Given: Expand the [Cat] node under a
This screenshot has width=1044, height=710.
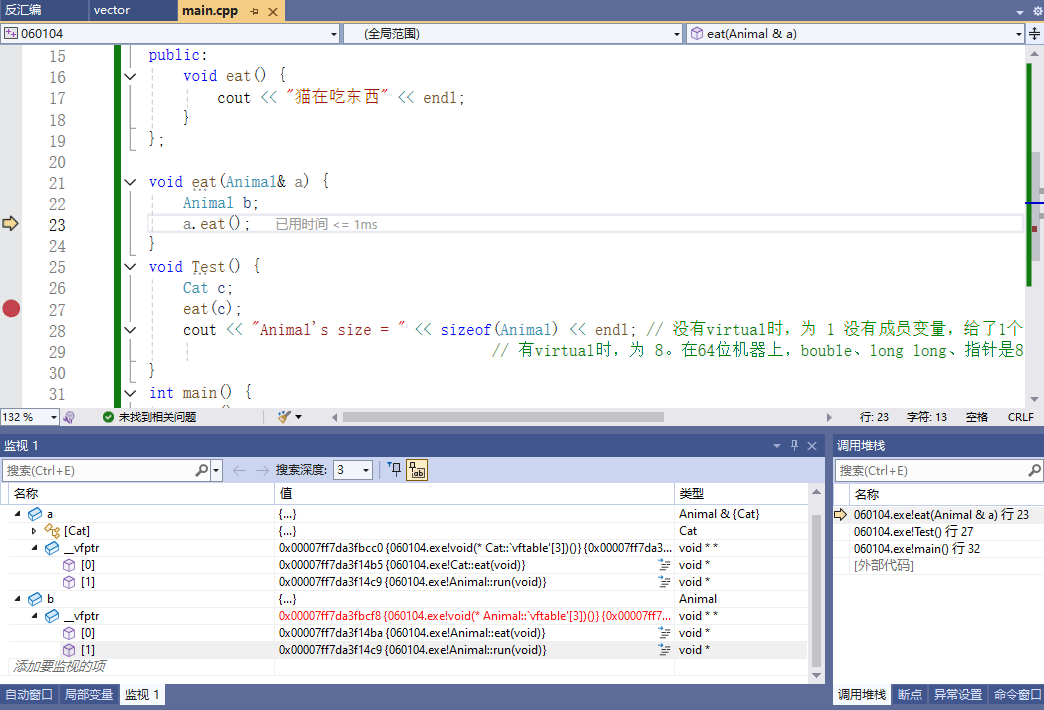Looking at the screenshot, I should coord(34,531).
